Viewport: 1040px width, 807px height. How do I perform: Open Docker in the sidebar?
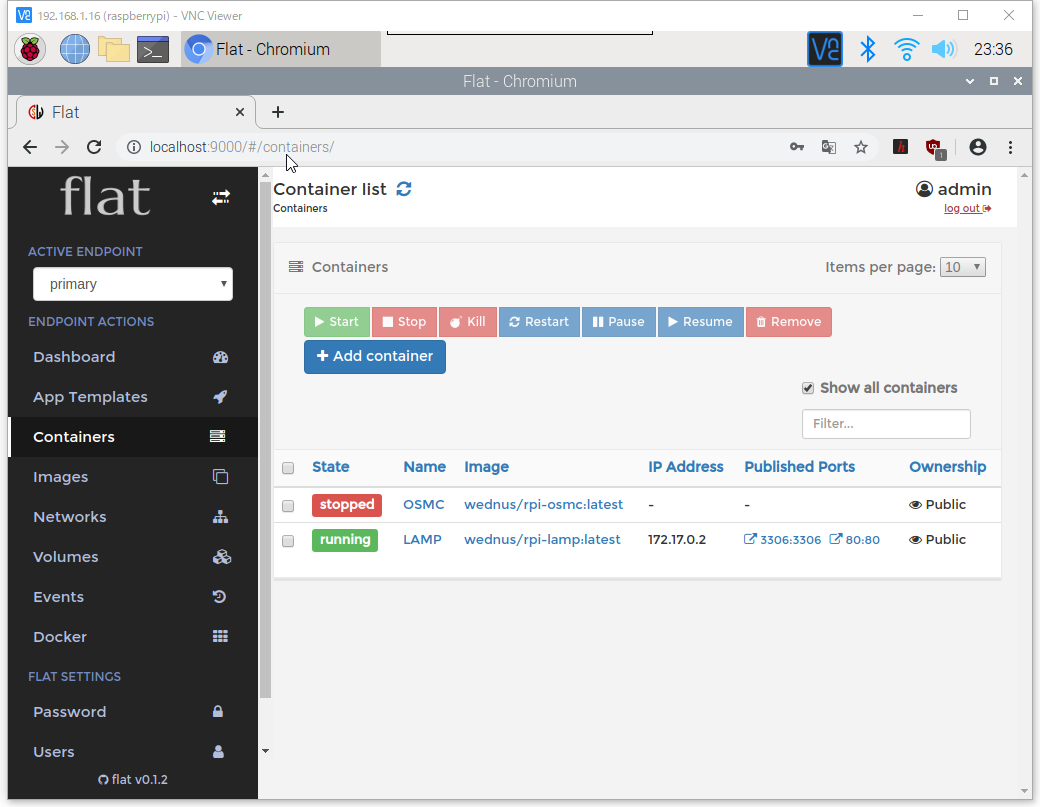coord(133,637)
